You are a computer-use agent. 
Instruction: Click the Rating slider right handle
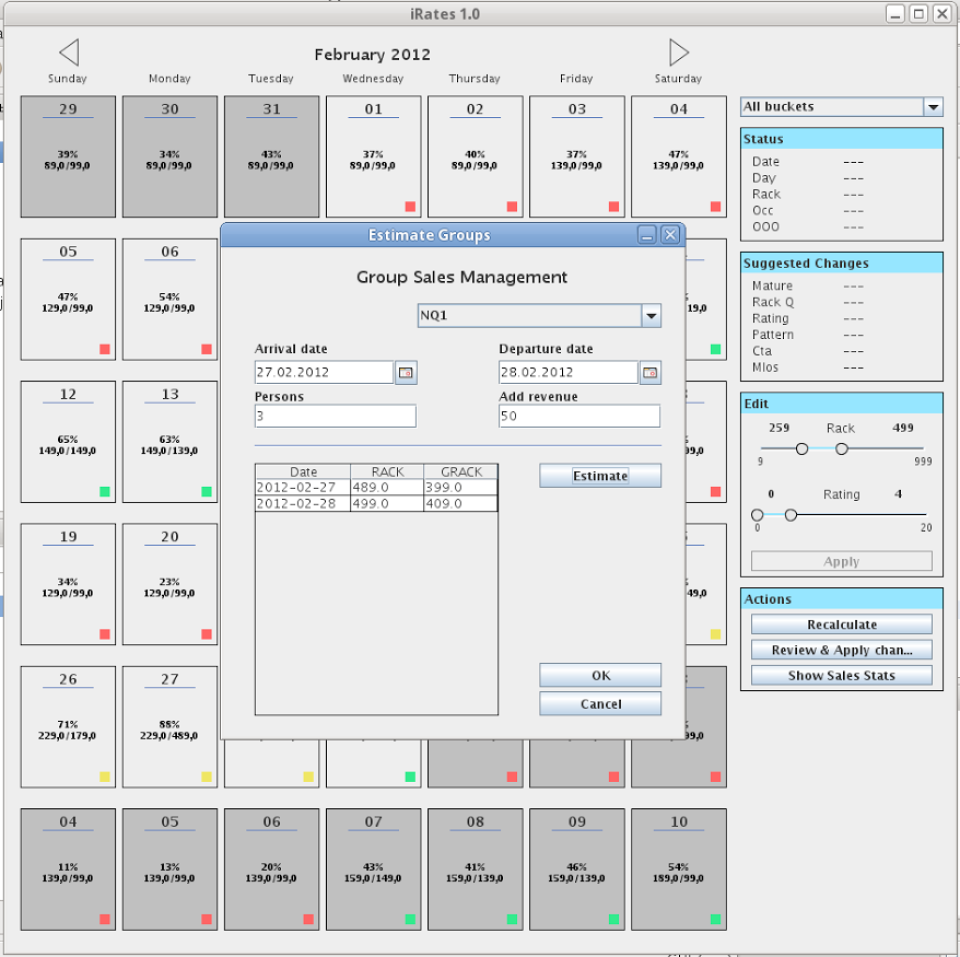click(x=791, y=515)
